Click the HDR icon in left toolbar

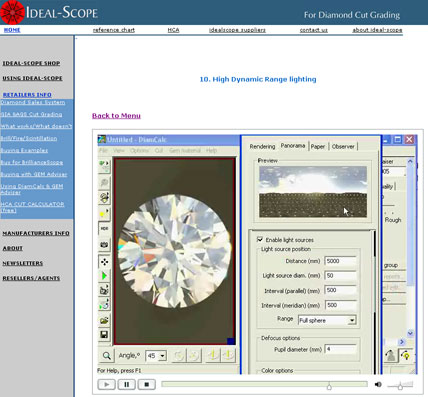104,229
